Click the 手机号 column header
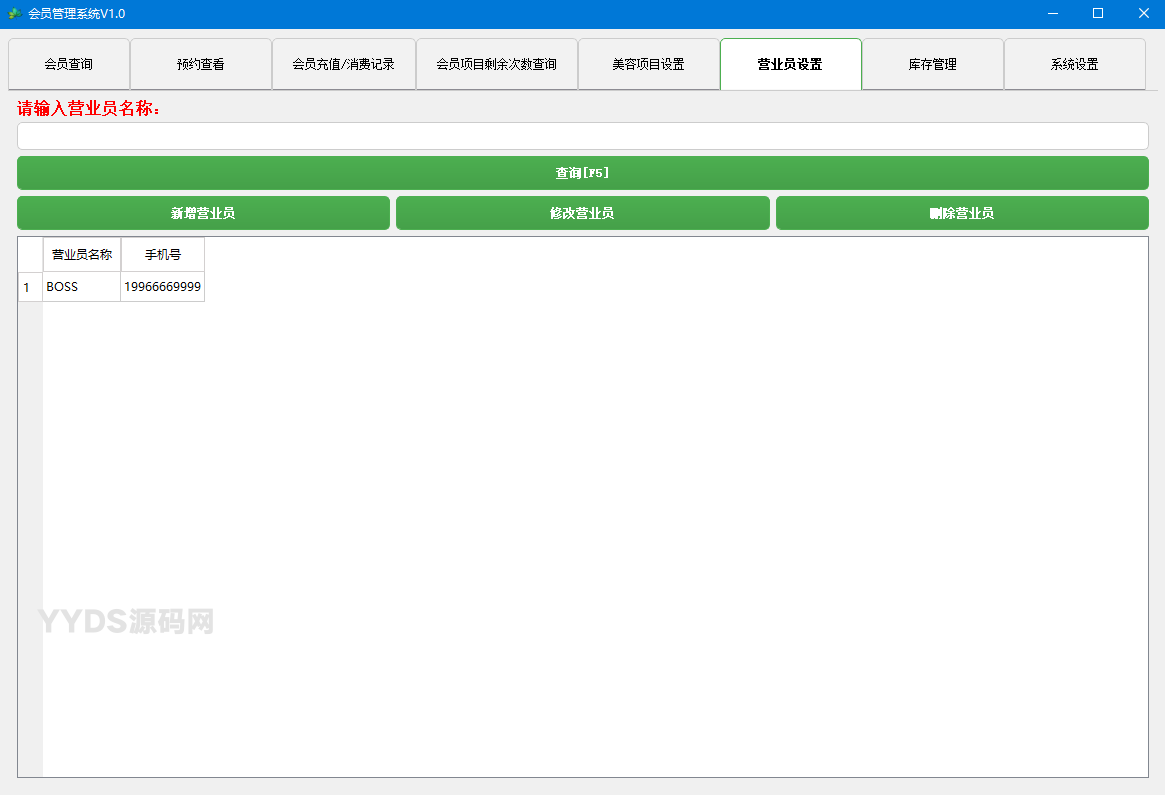The width and height of the screenshot is (1165, 795). [162, 254]
